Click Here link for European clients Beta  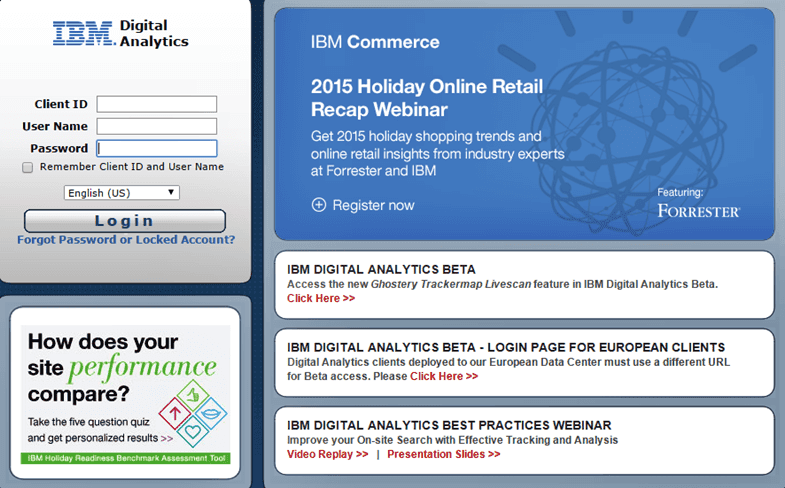444,376
